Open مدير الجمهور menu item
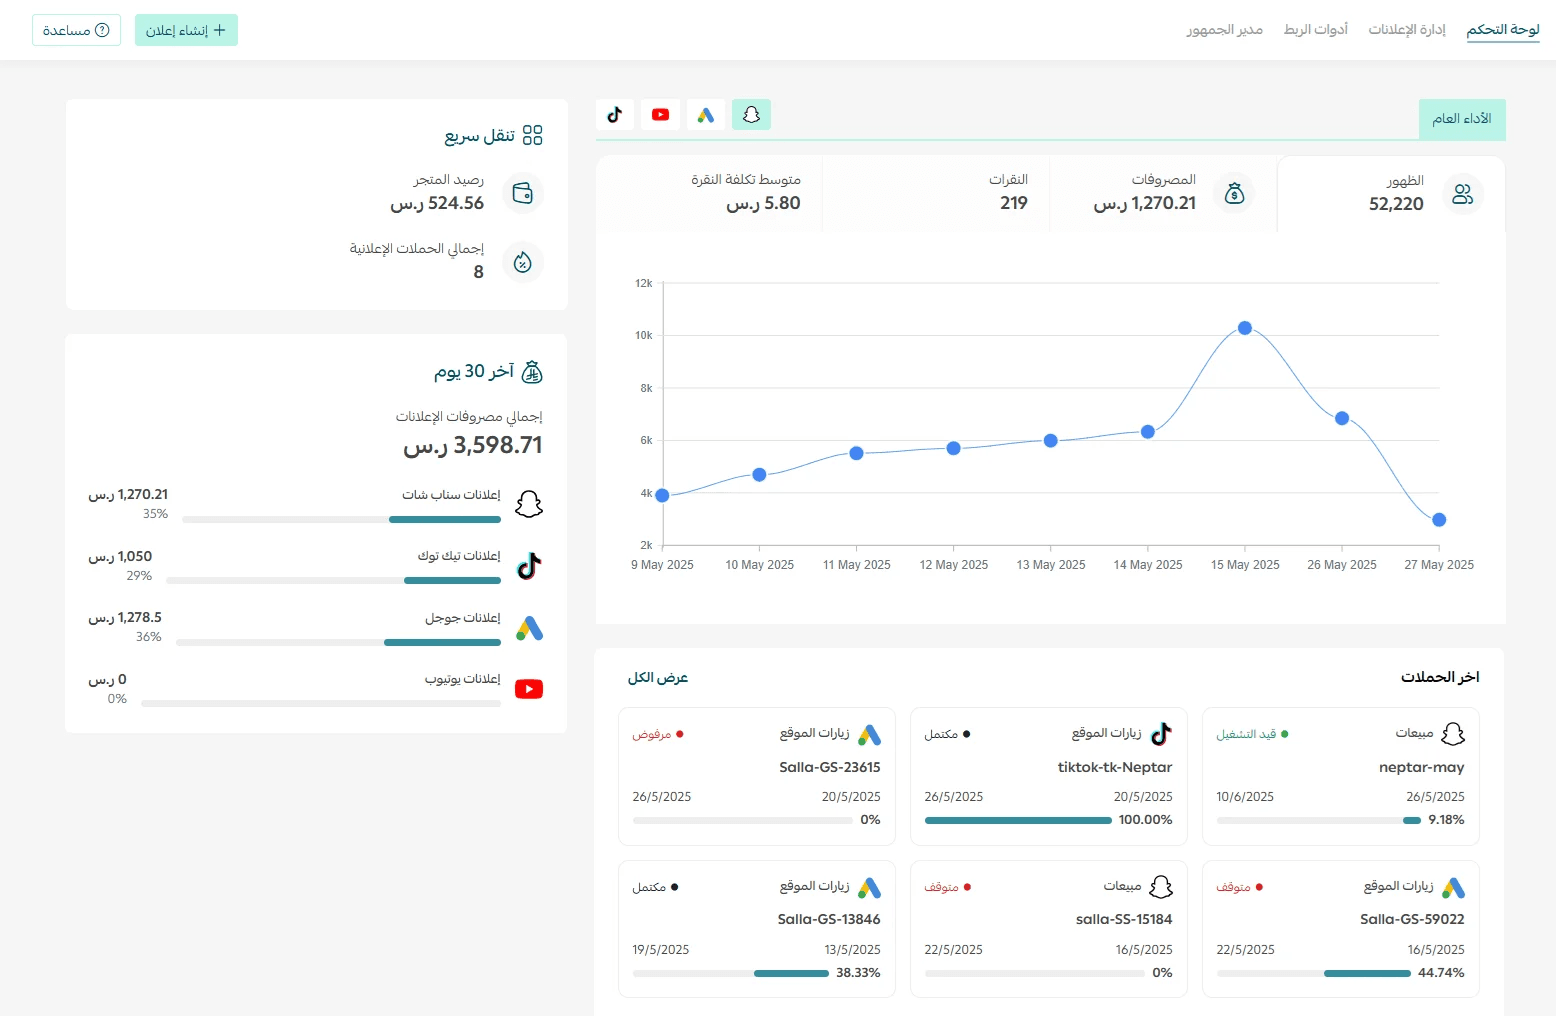 pos(1225,30)
